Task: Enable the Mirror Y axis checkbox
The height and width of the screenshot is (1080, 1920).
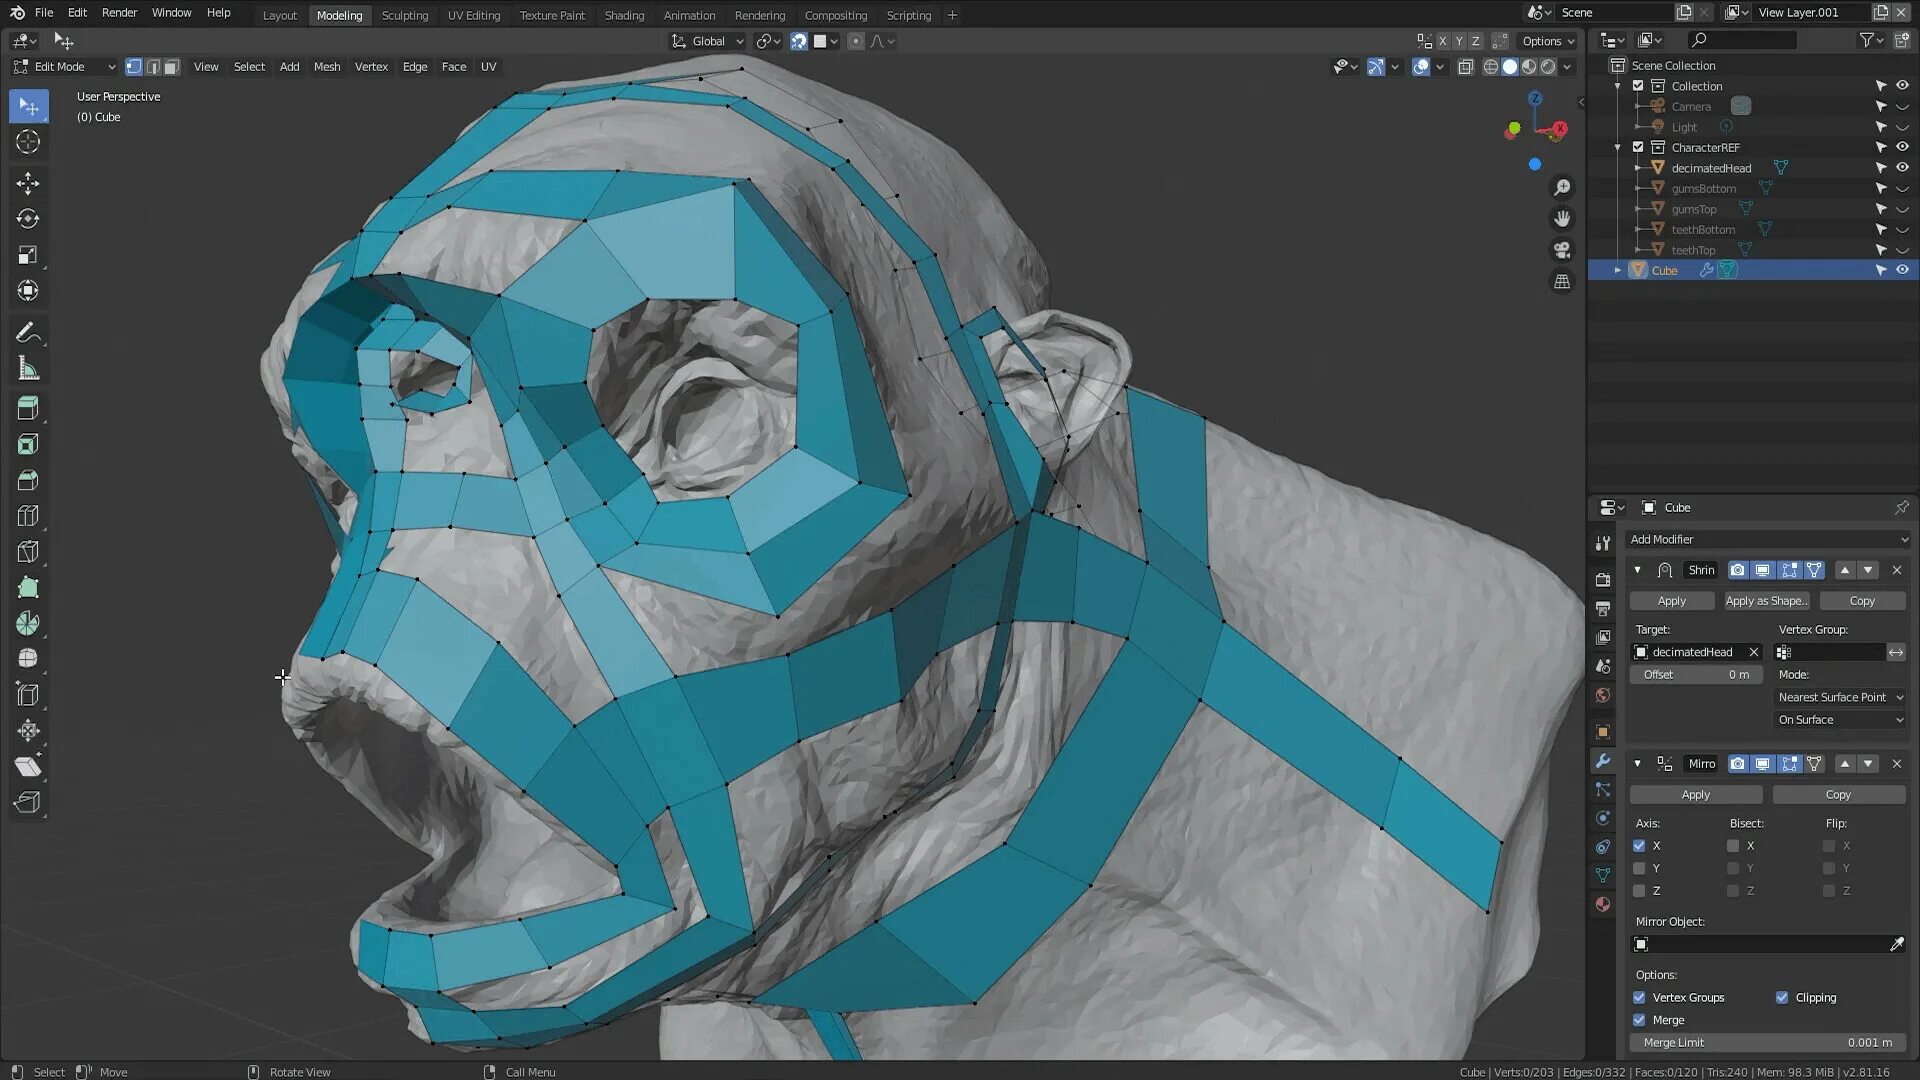Action: 1639,868
